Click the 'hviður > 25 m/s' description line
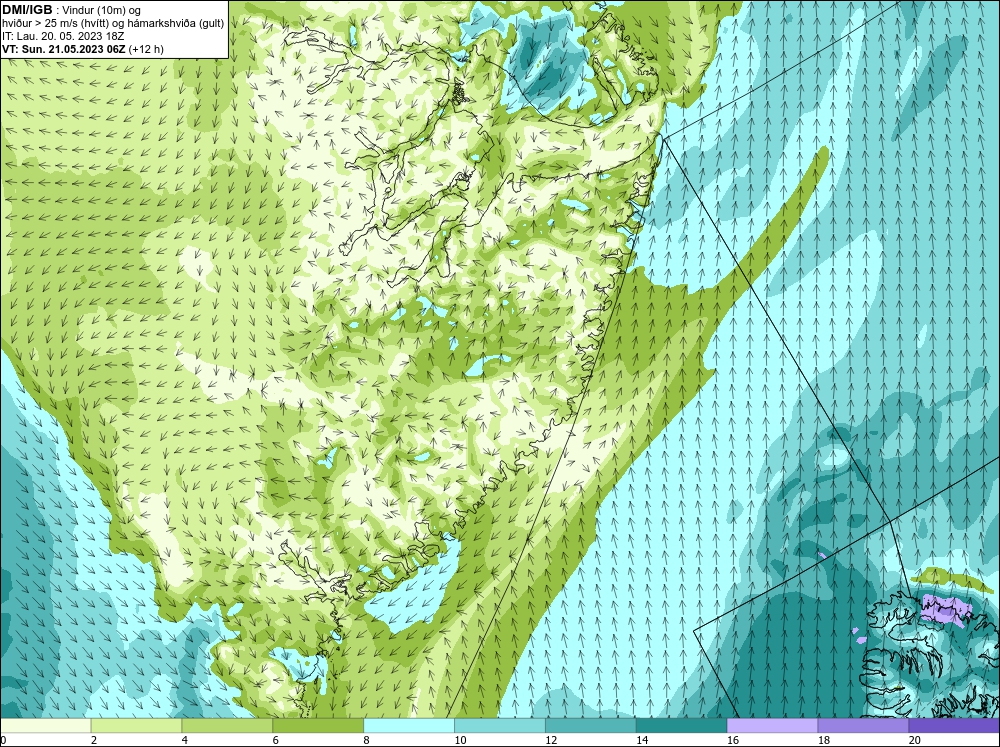The image size is (1000, 747). 113,23
